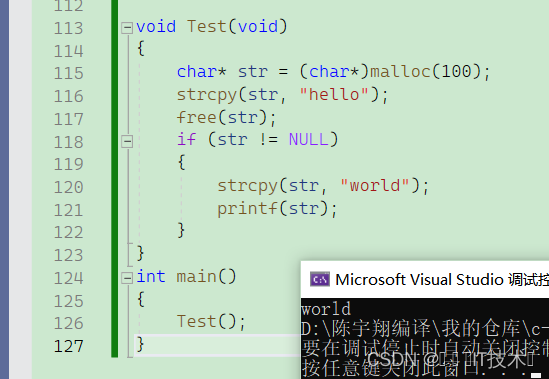Collapse the void Test(void) function block
The image size is (549, 379).
[127, 28]
